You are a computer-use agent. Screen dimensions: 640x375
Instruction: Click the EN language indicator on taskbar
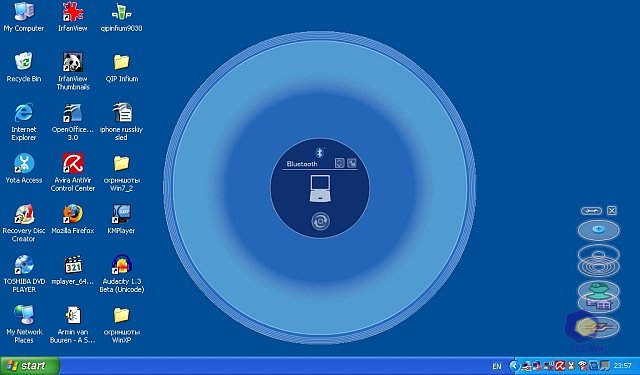coord(497,366)
